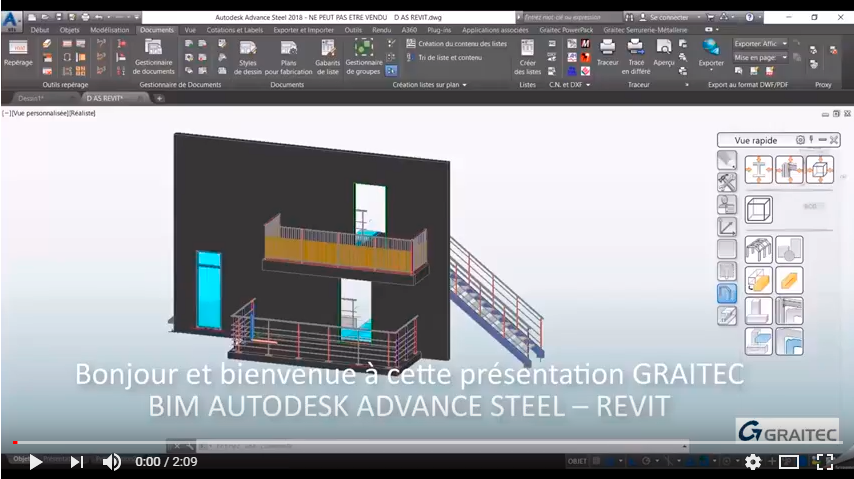Select the highlighted blue category in Vue rapide sidebar
This screenshot has width=854, height=479.
[727, 293]
